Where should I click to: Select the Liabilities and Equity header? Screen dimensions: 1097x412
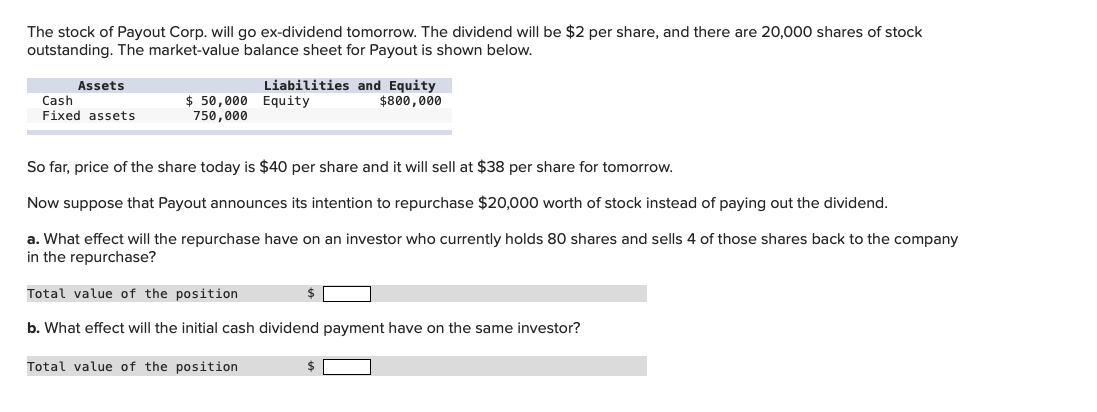[x=349, y=85]
